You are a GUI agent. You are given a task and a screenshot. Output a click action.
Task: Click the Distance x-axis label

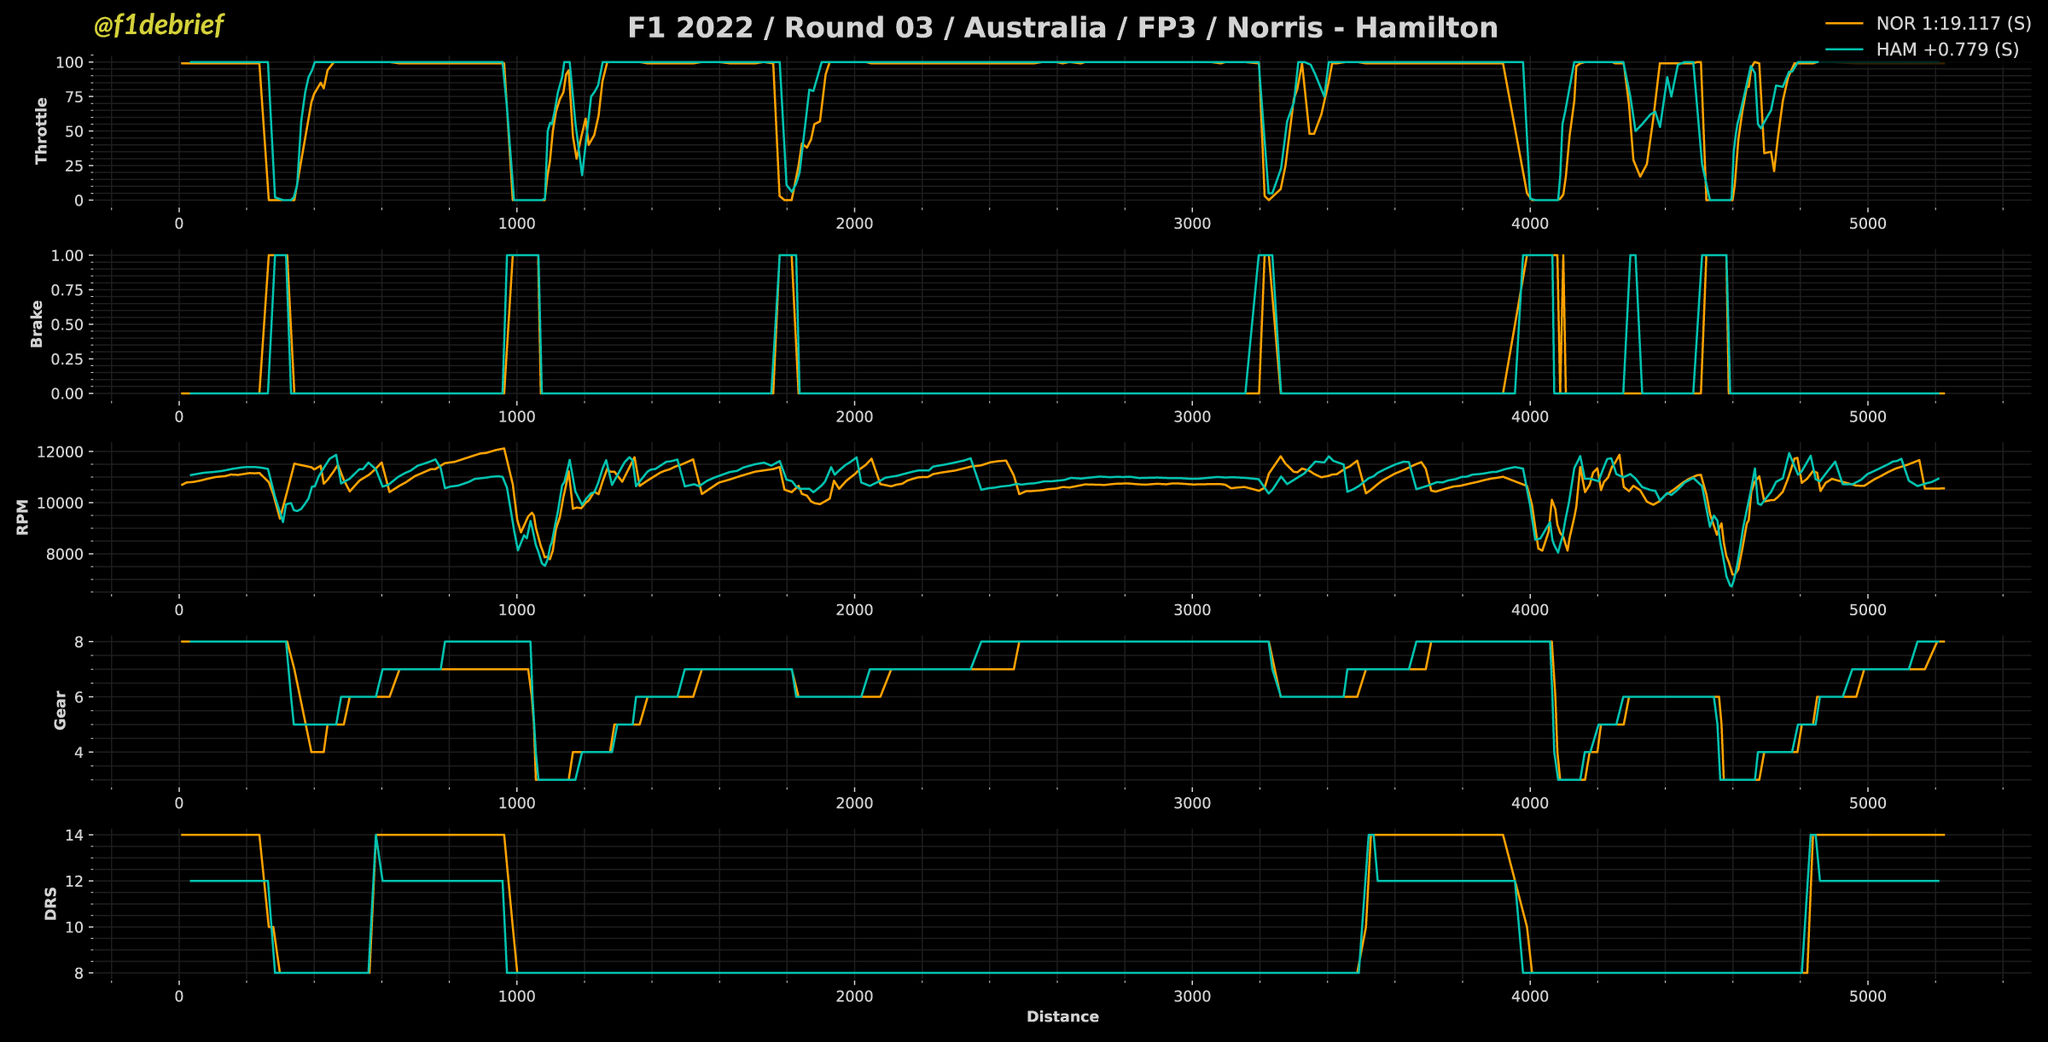(1062, 1017)
